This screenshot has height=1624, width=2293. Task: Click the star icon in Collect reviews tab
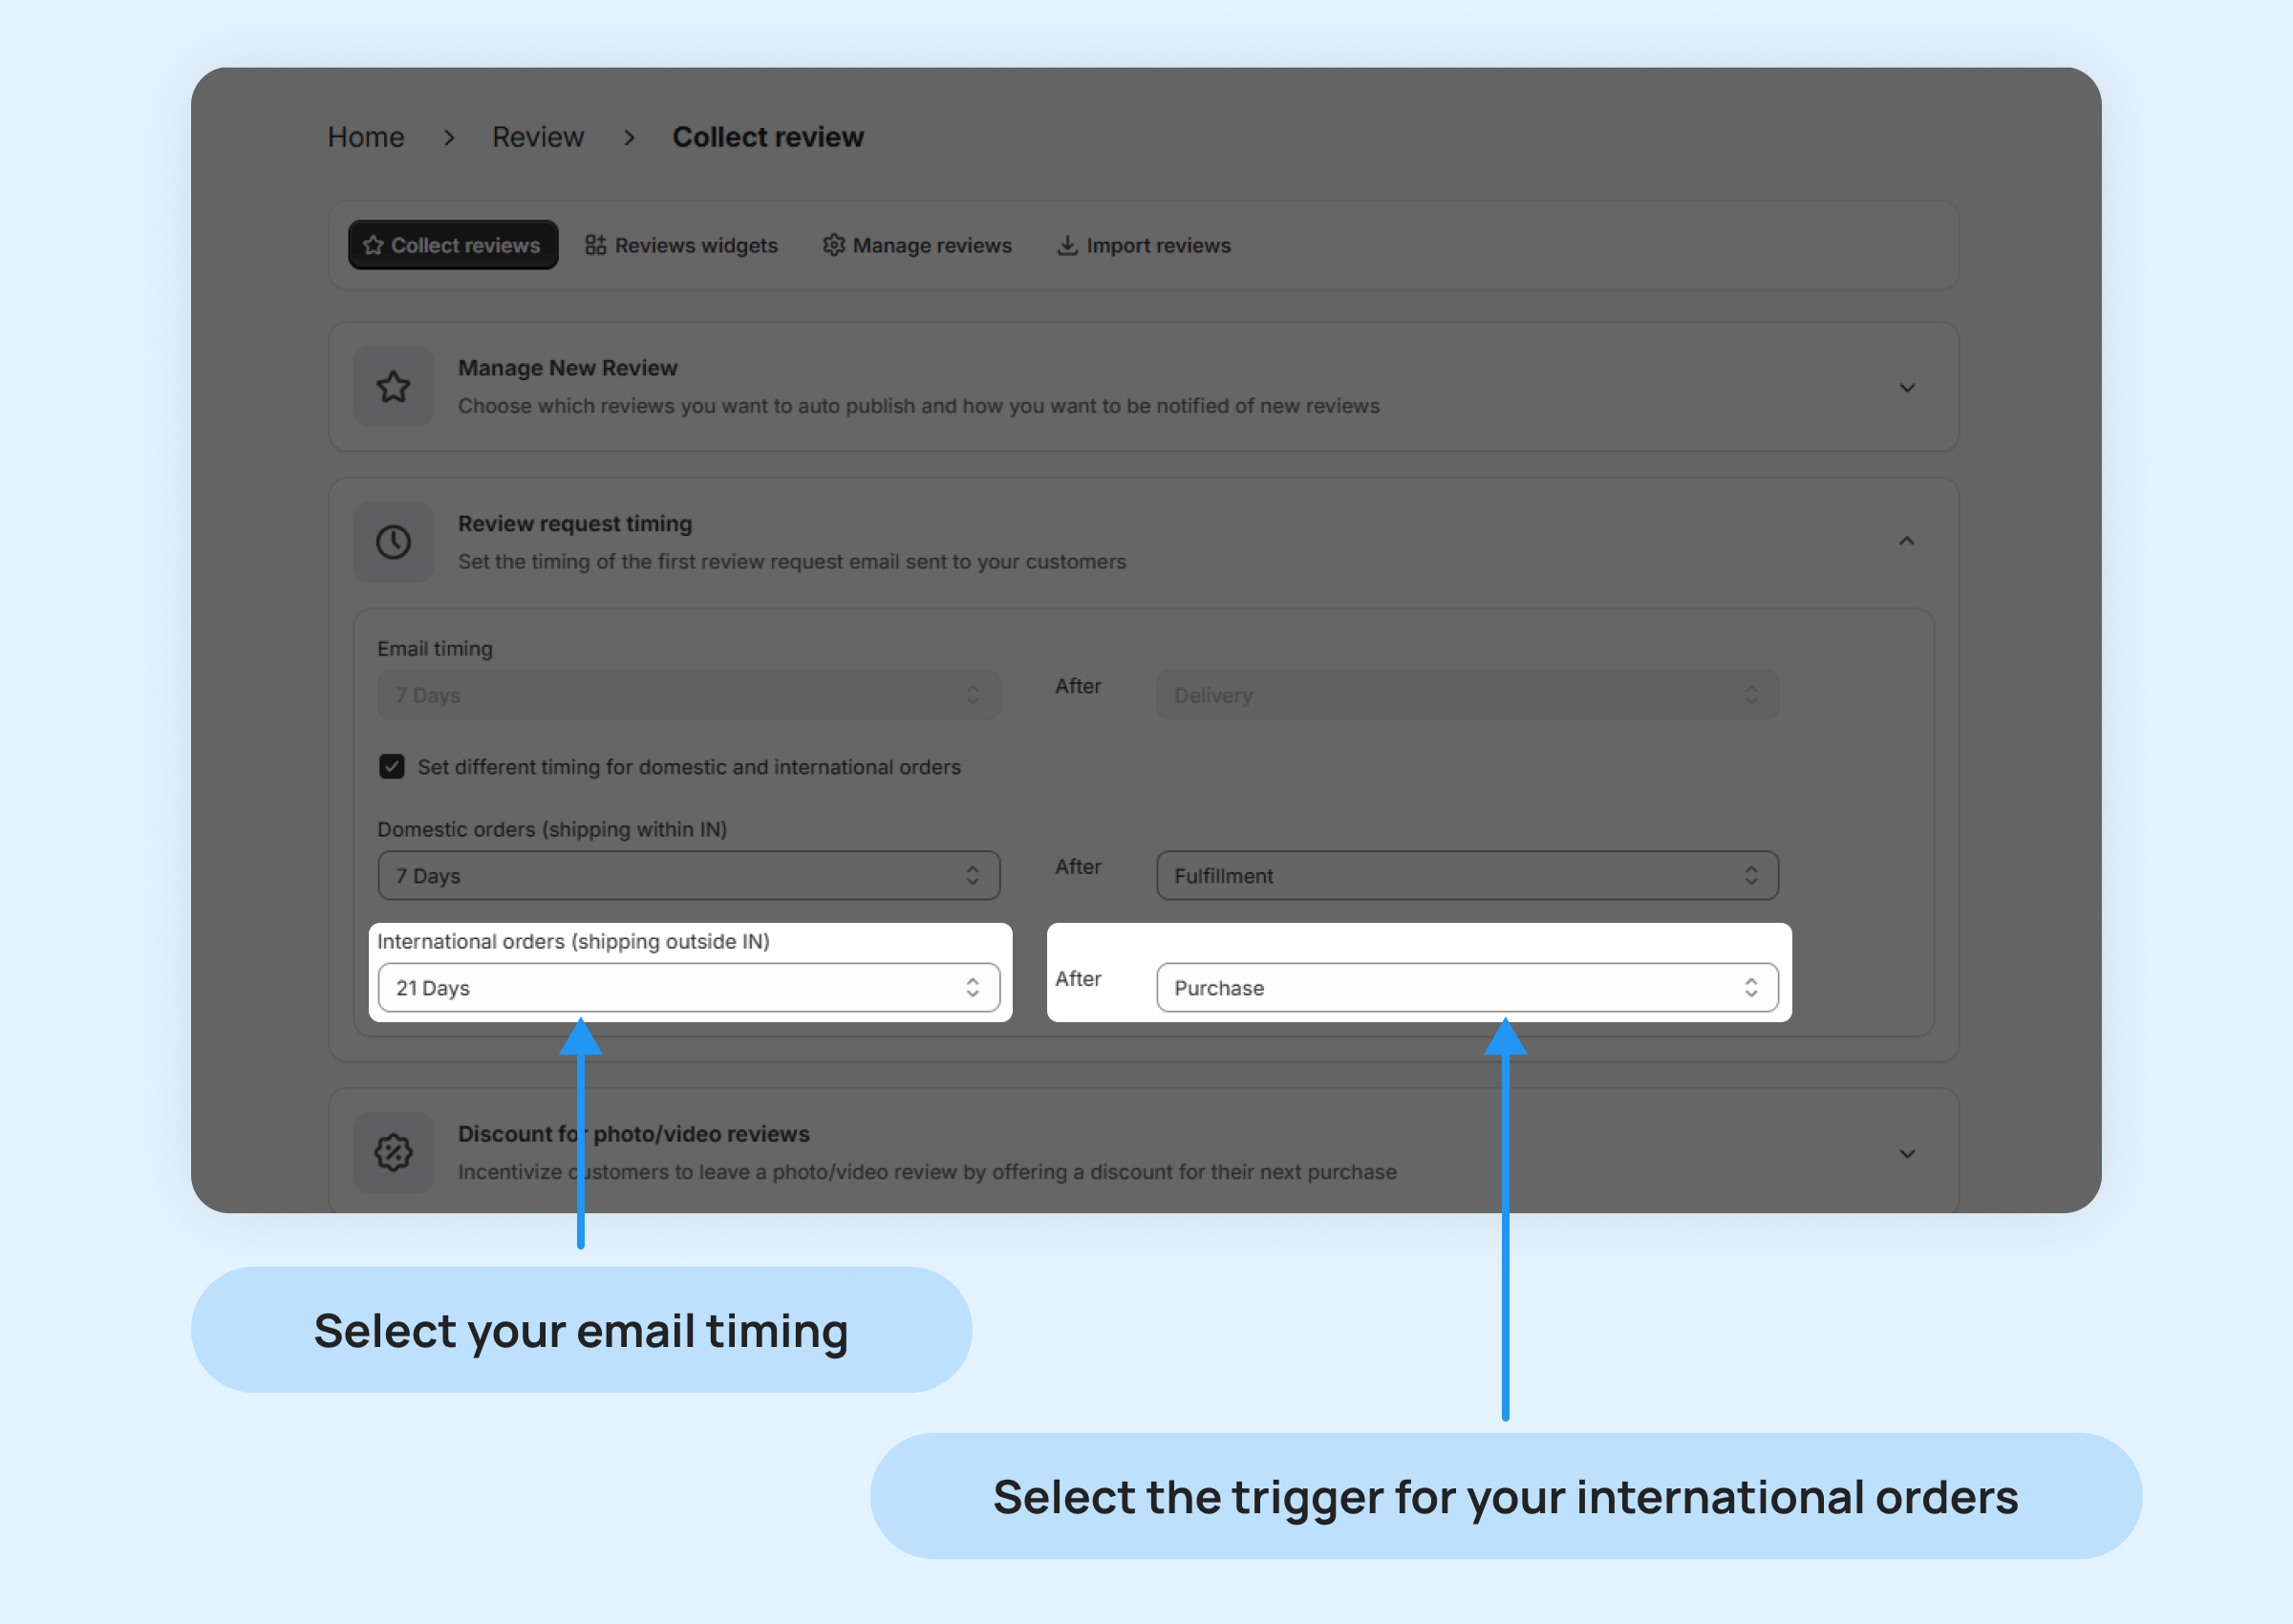tap(374, 245)
